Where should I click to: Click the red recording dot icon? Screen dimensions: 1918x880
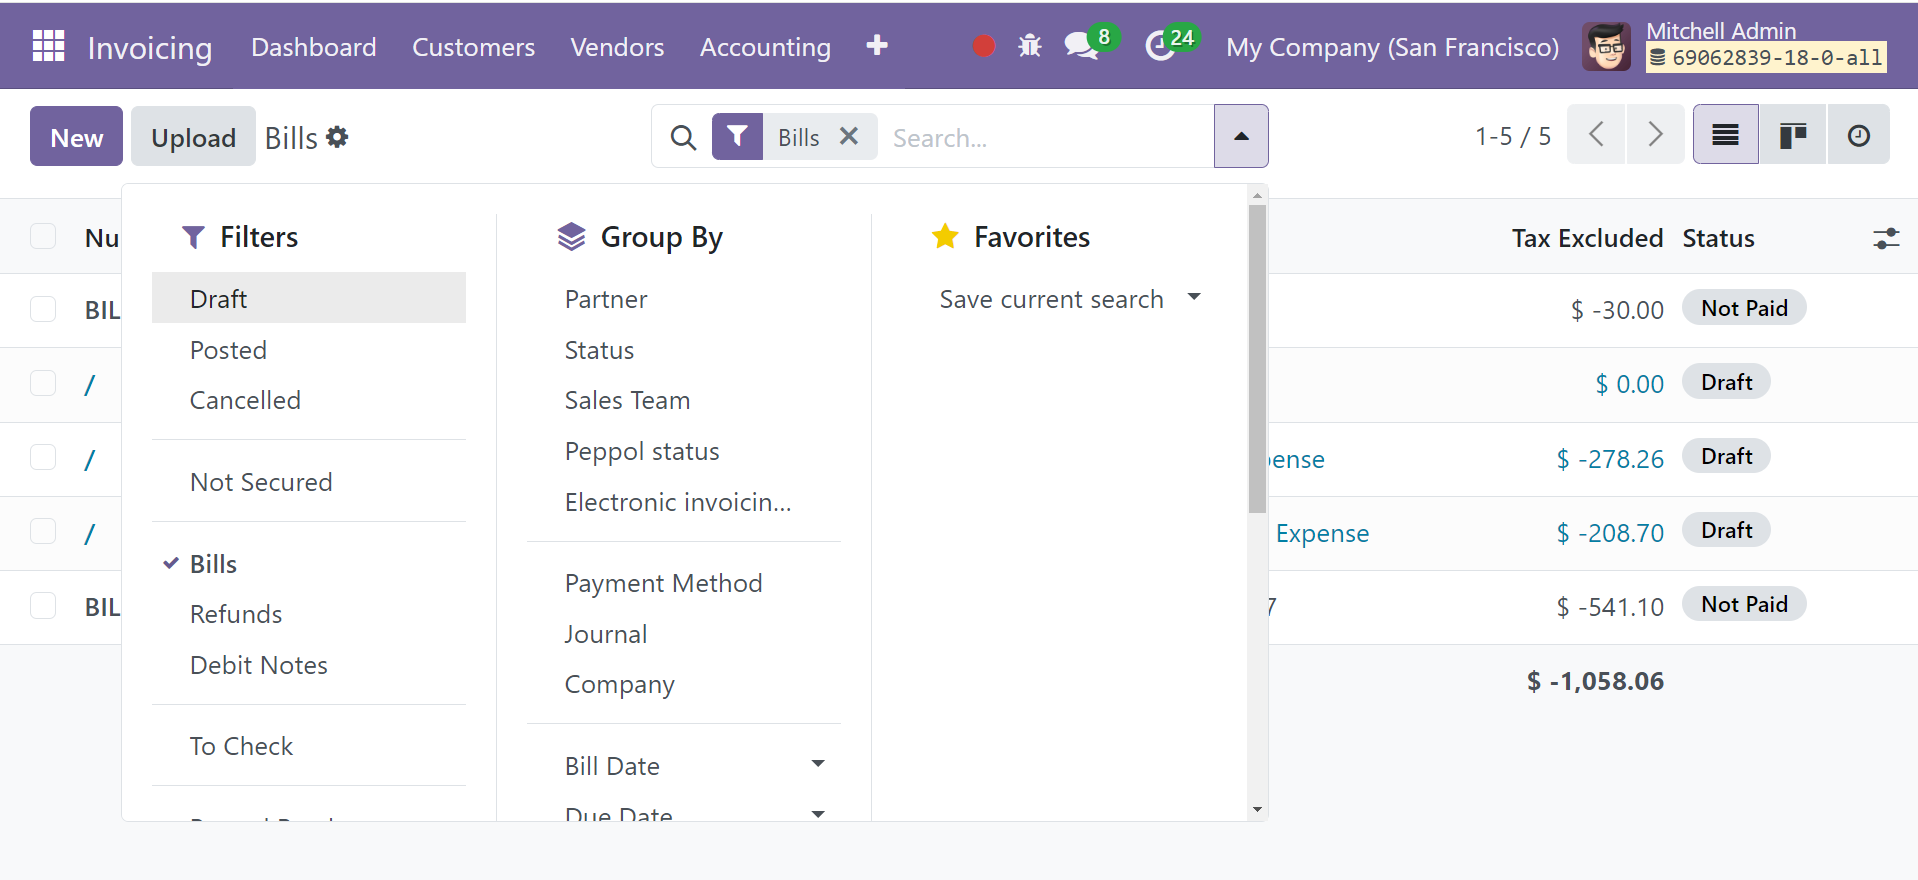[984, 46]
